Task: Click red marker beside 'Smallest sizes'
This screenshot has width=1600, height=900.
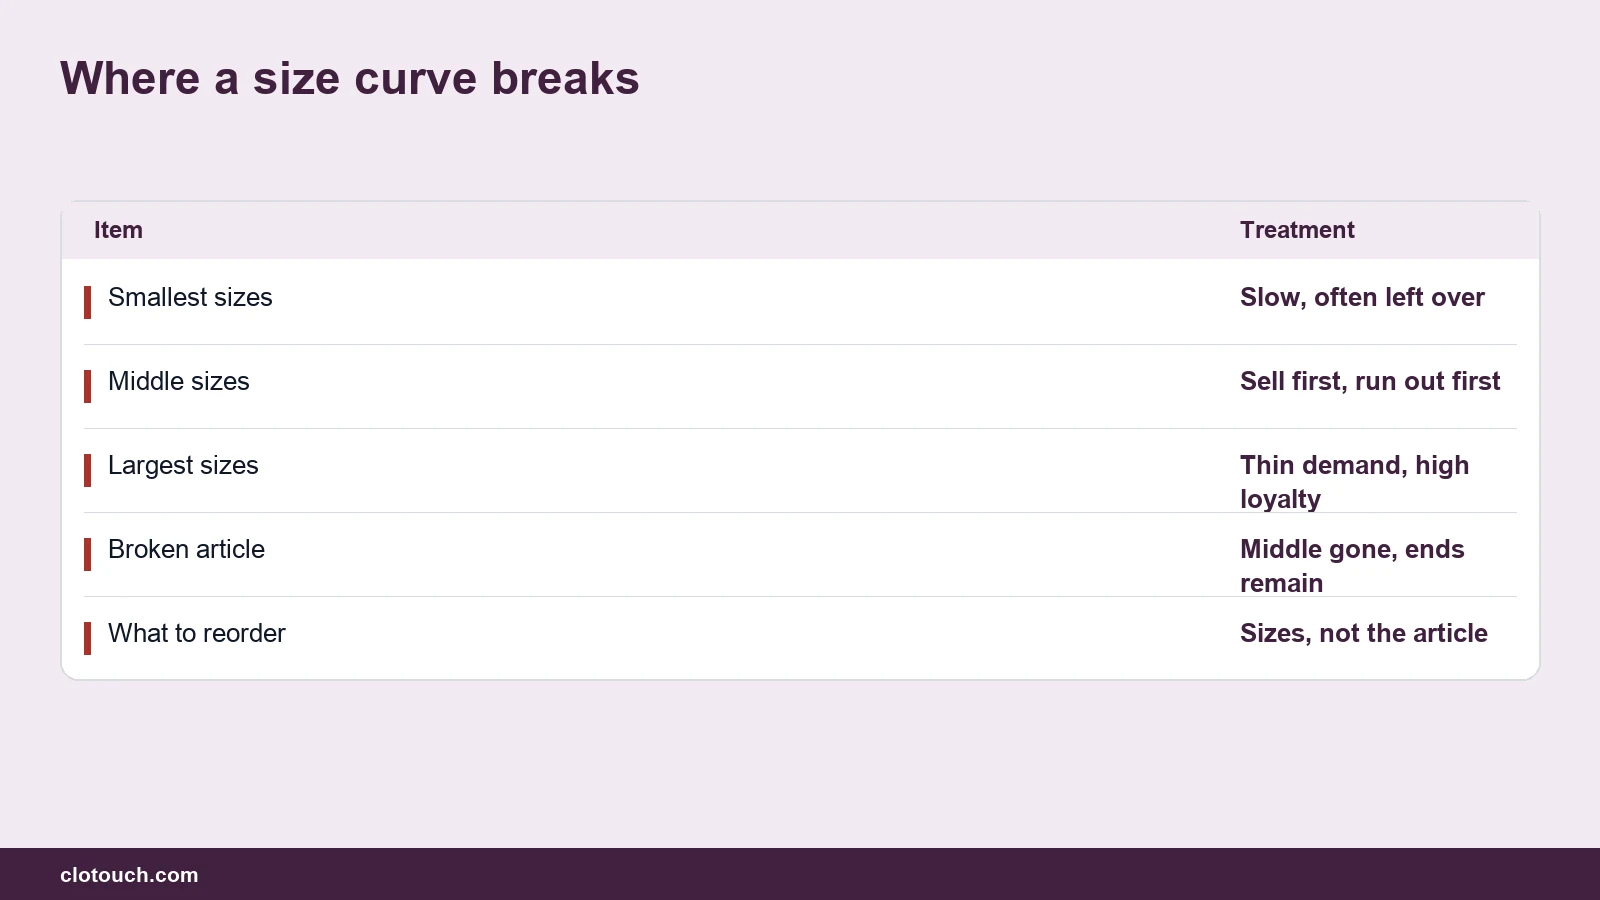Action: [88, 302]
